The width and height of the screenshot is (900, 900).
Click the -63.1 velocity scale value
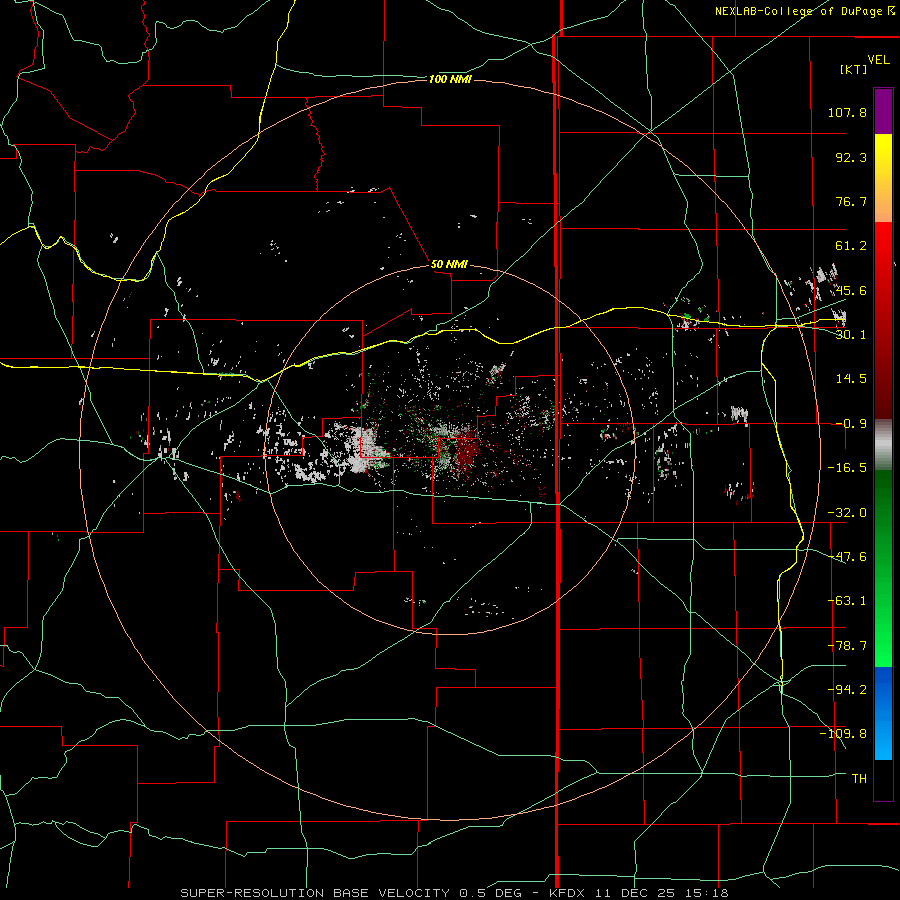[x=847, y=601]
